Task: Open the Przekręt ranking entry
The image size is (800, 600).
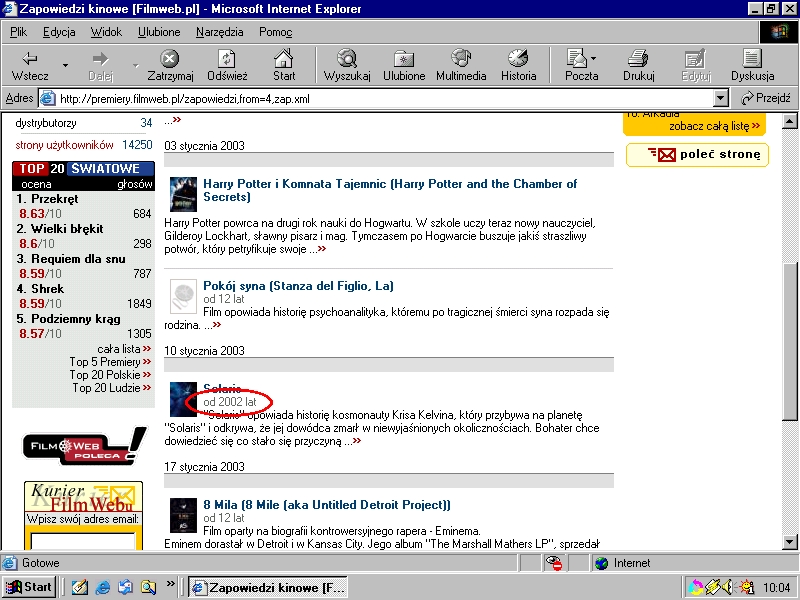Action: pyautogui.click(x=55, y=199)
